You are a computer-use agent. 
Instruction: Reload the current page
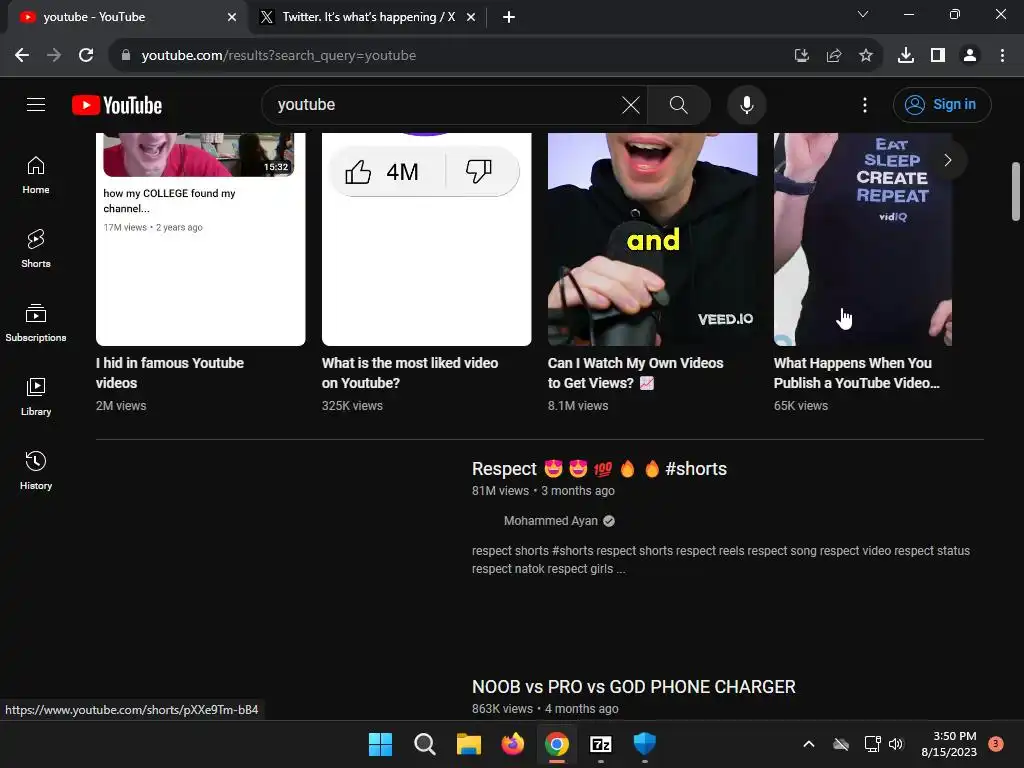point(86,56)
